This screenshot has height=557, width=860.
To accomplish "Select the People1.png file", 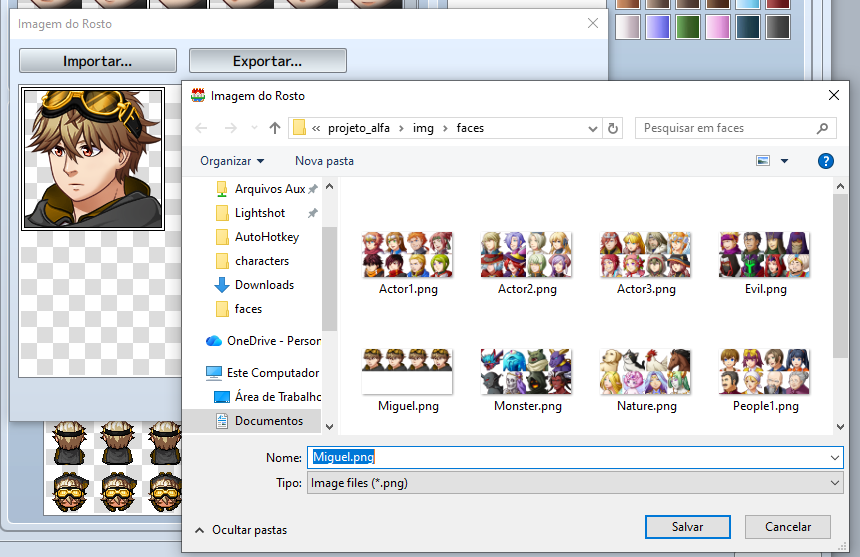I will [765, 381].
